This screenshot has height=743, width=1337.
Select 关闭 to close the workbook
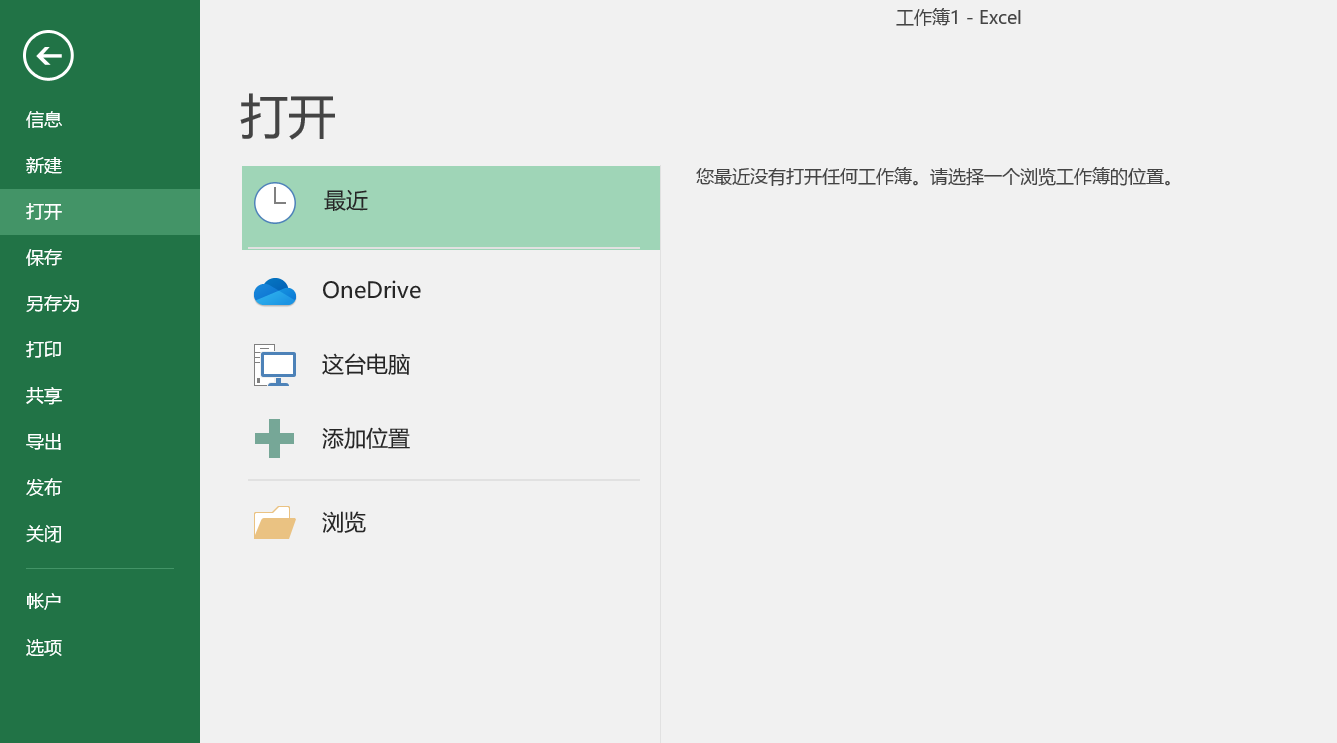[x=43, y=533]
